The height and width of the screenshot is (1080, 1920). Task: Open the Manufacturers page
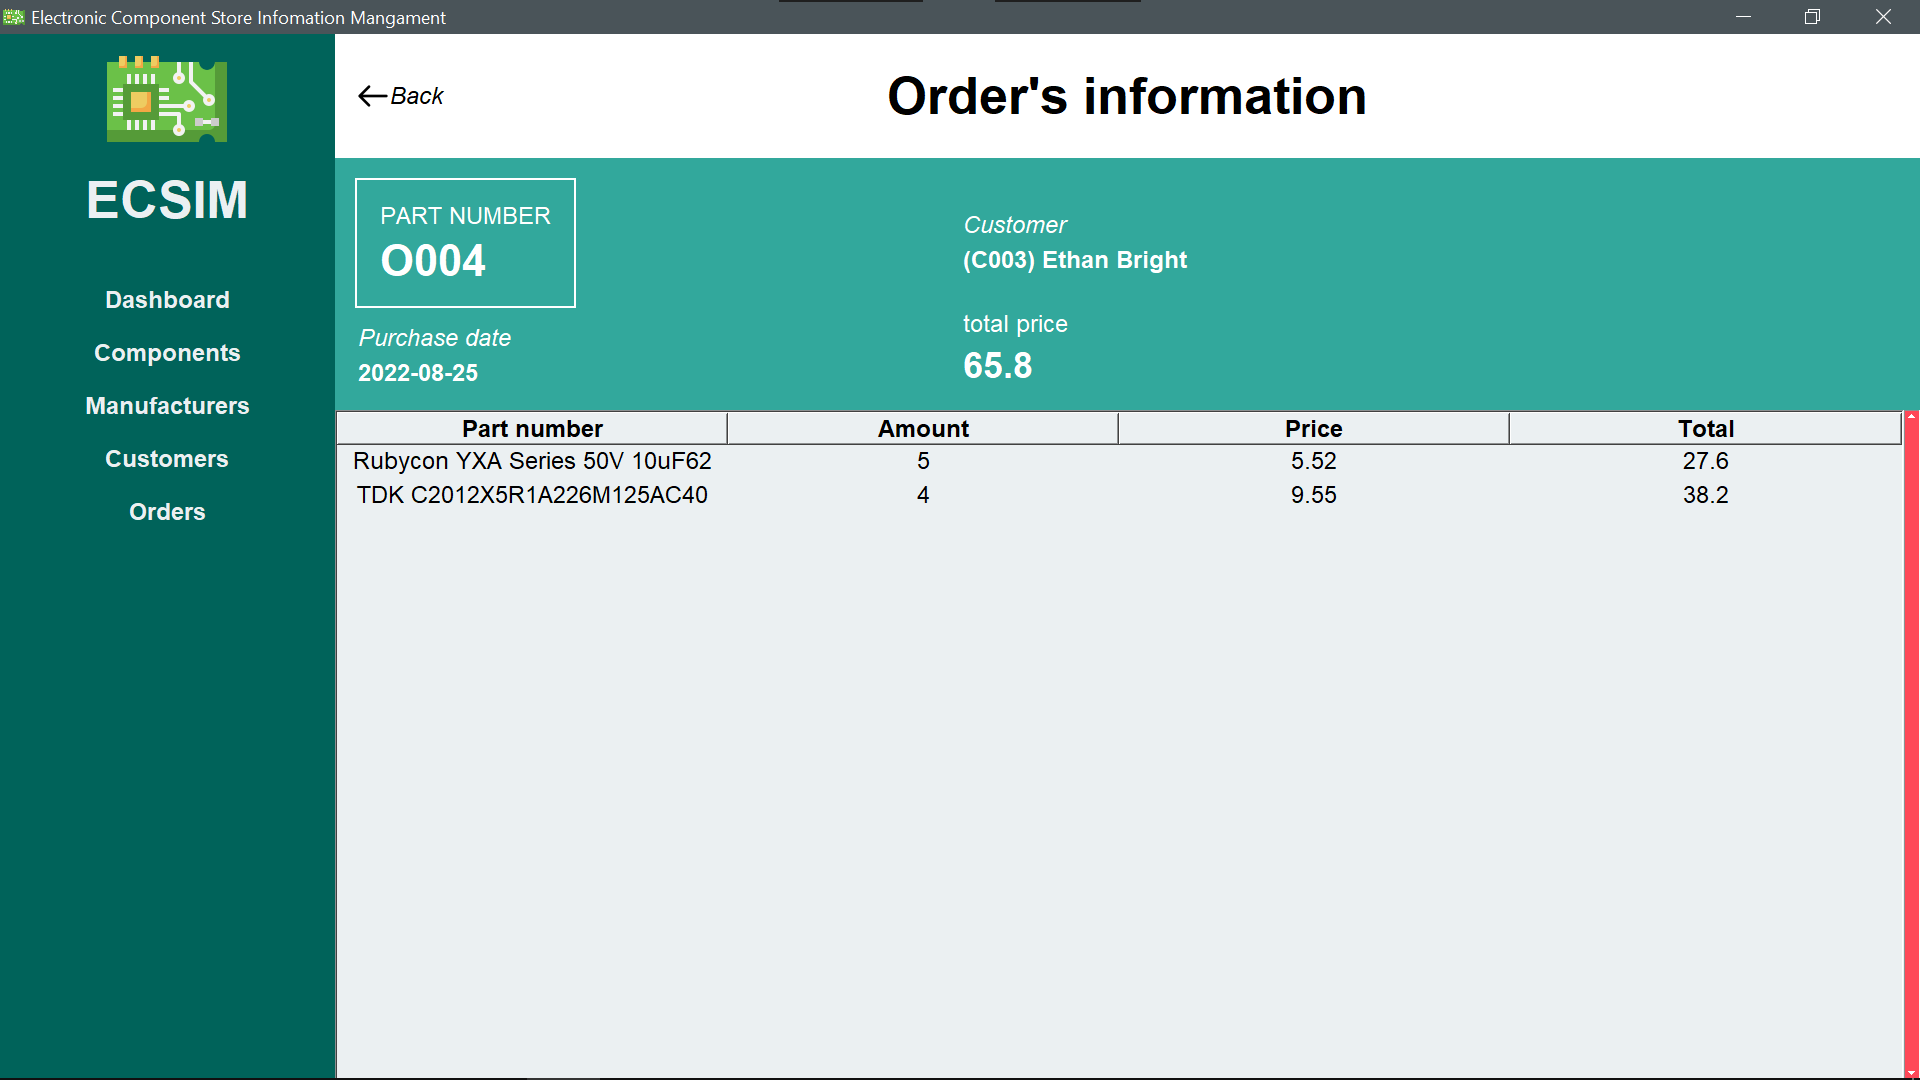167,406
